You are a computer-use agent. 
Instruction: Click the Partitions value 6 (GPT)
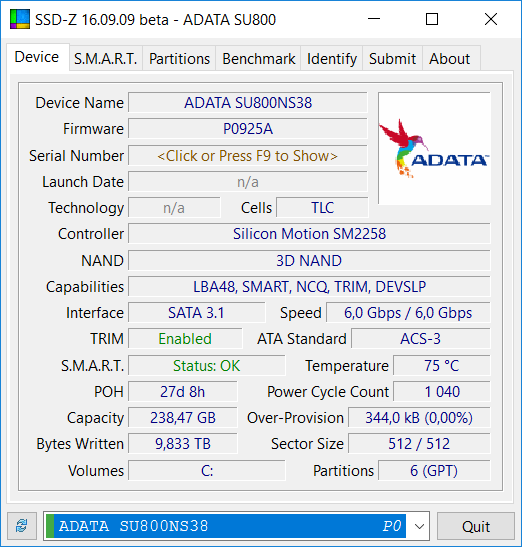click(434, 471)
